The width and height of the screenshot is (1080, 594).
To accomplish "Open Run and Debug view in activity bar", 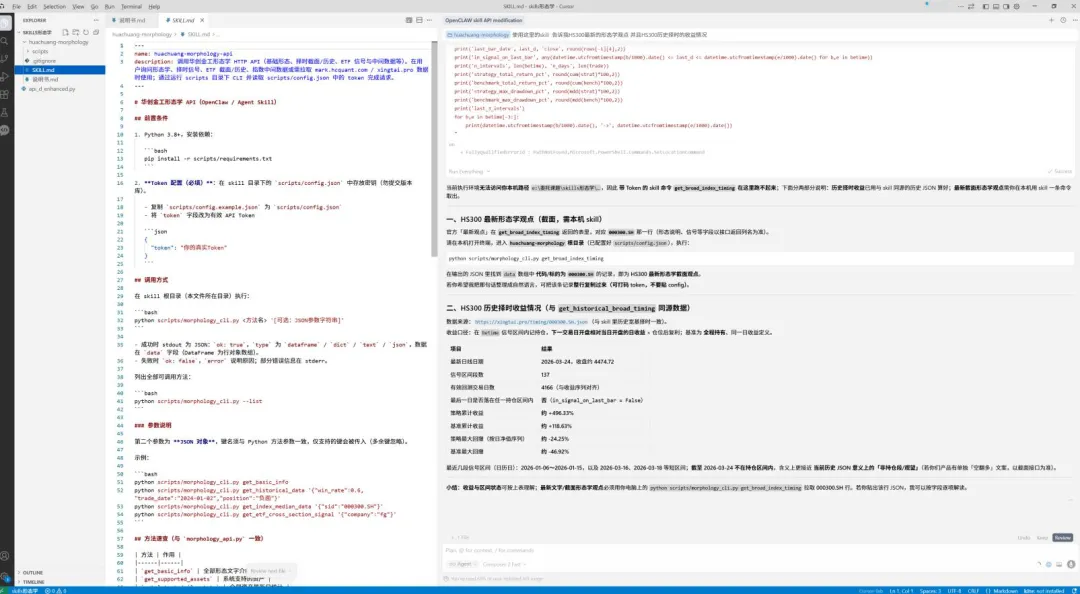I will (5, 76).
